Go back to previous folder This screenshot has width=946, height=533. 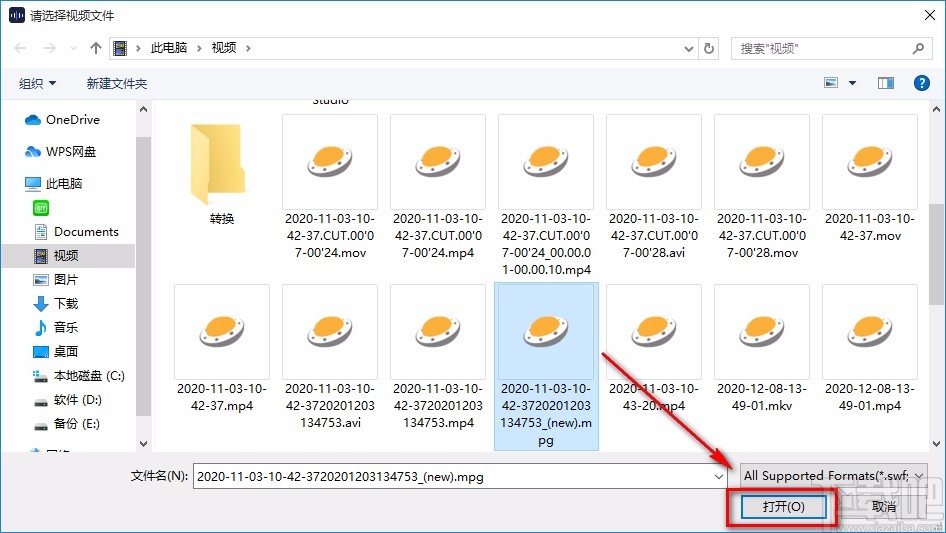(20, 48)
